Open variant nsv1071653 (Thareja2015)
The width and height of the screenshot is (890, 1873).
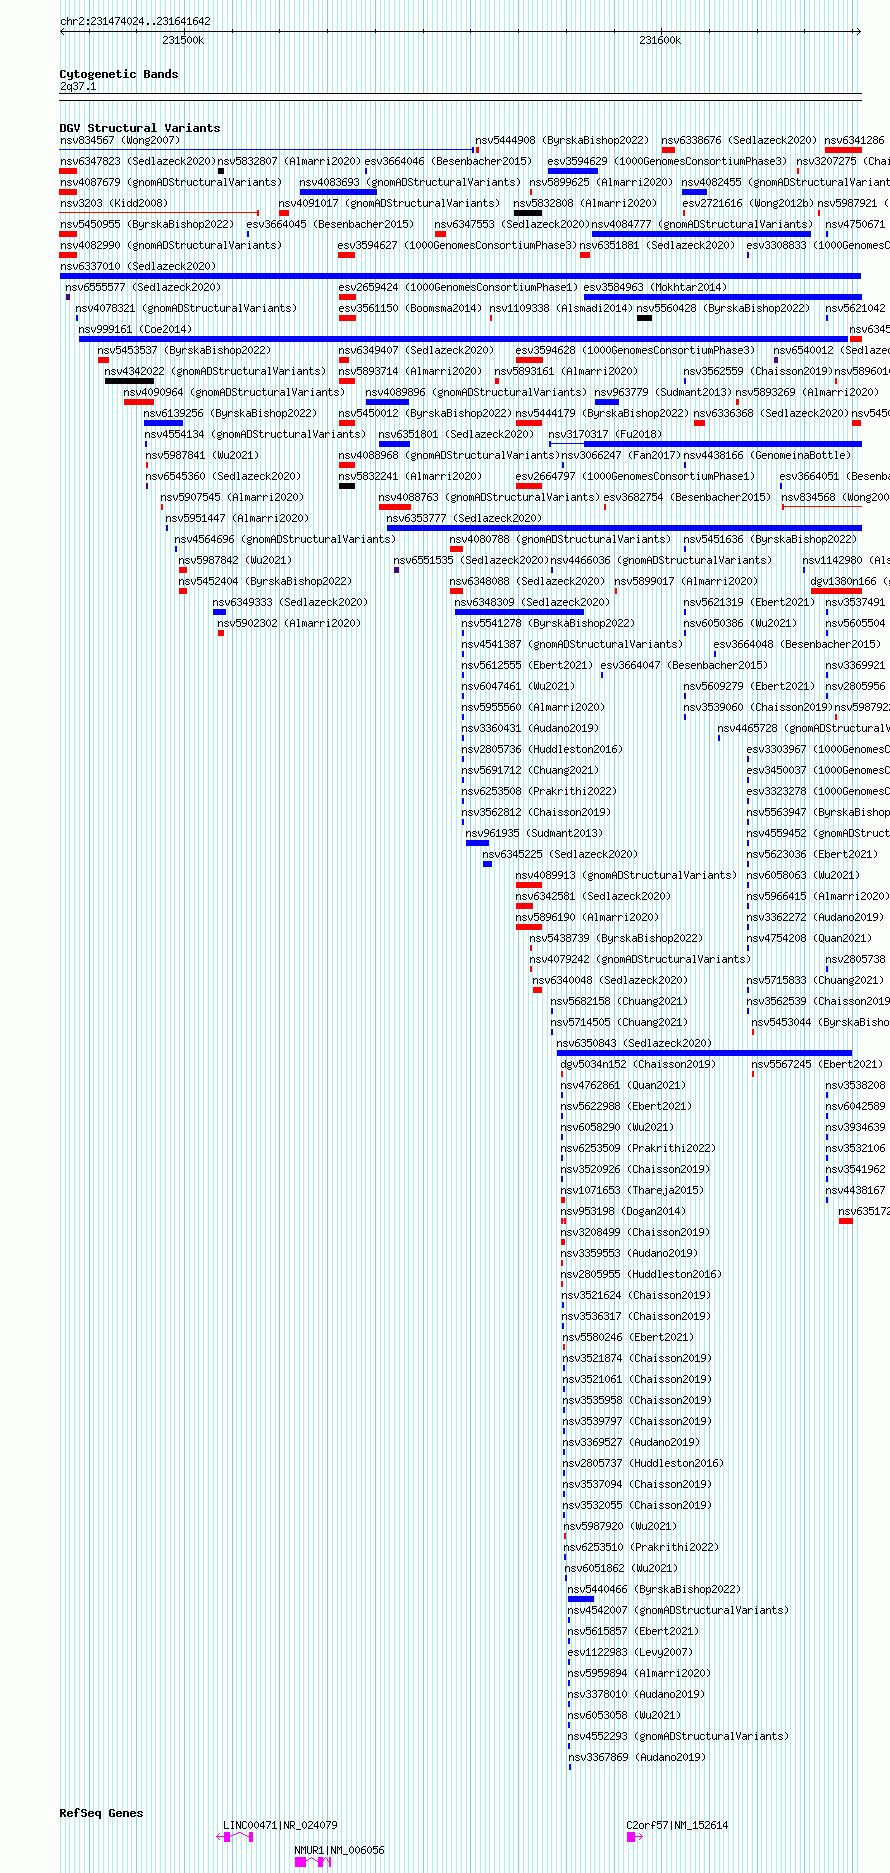632,1191
